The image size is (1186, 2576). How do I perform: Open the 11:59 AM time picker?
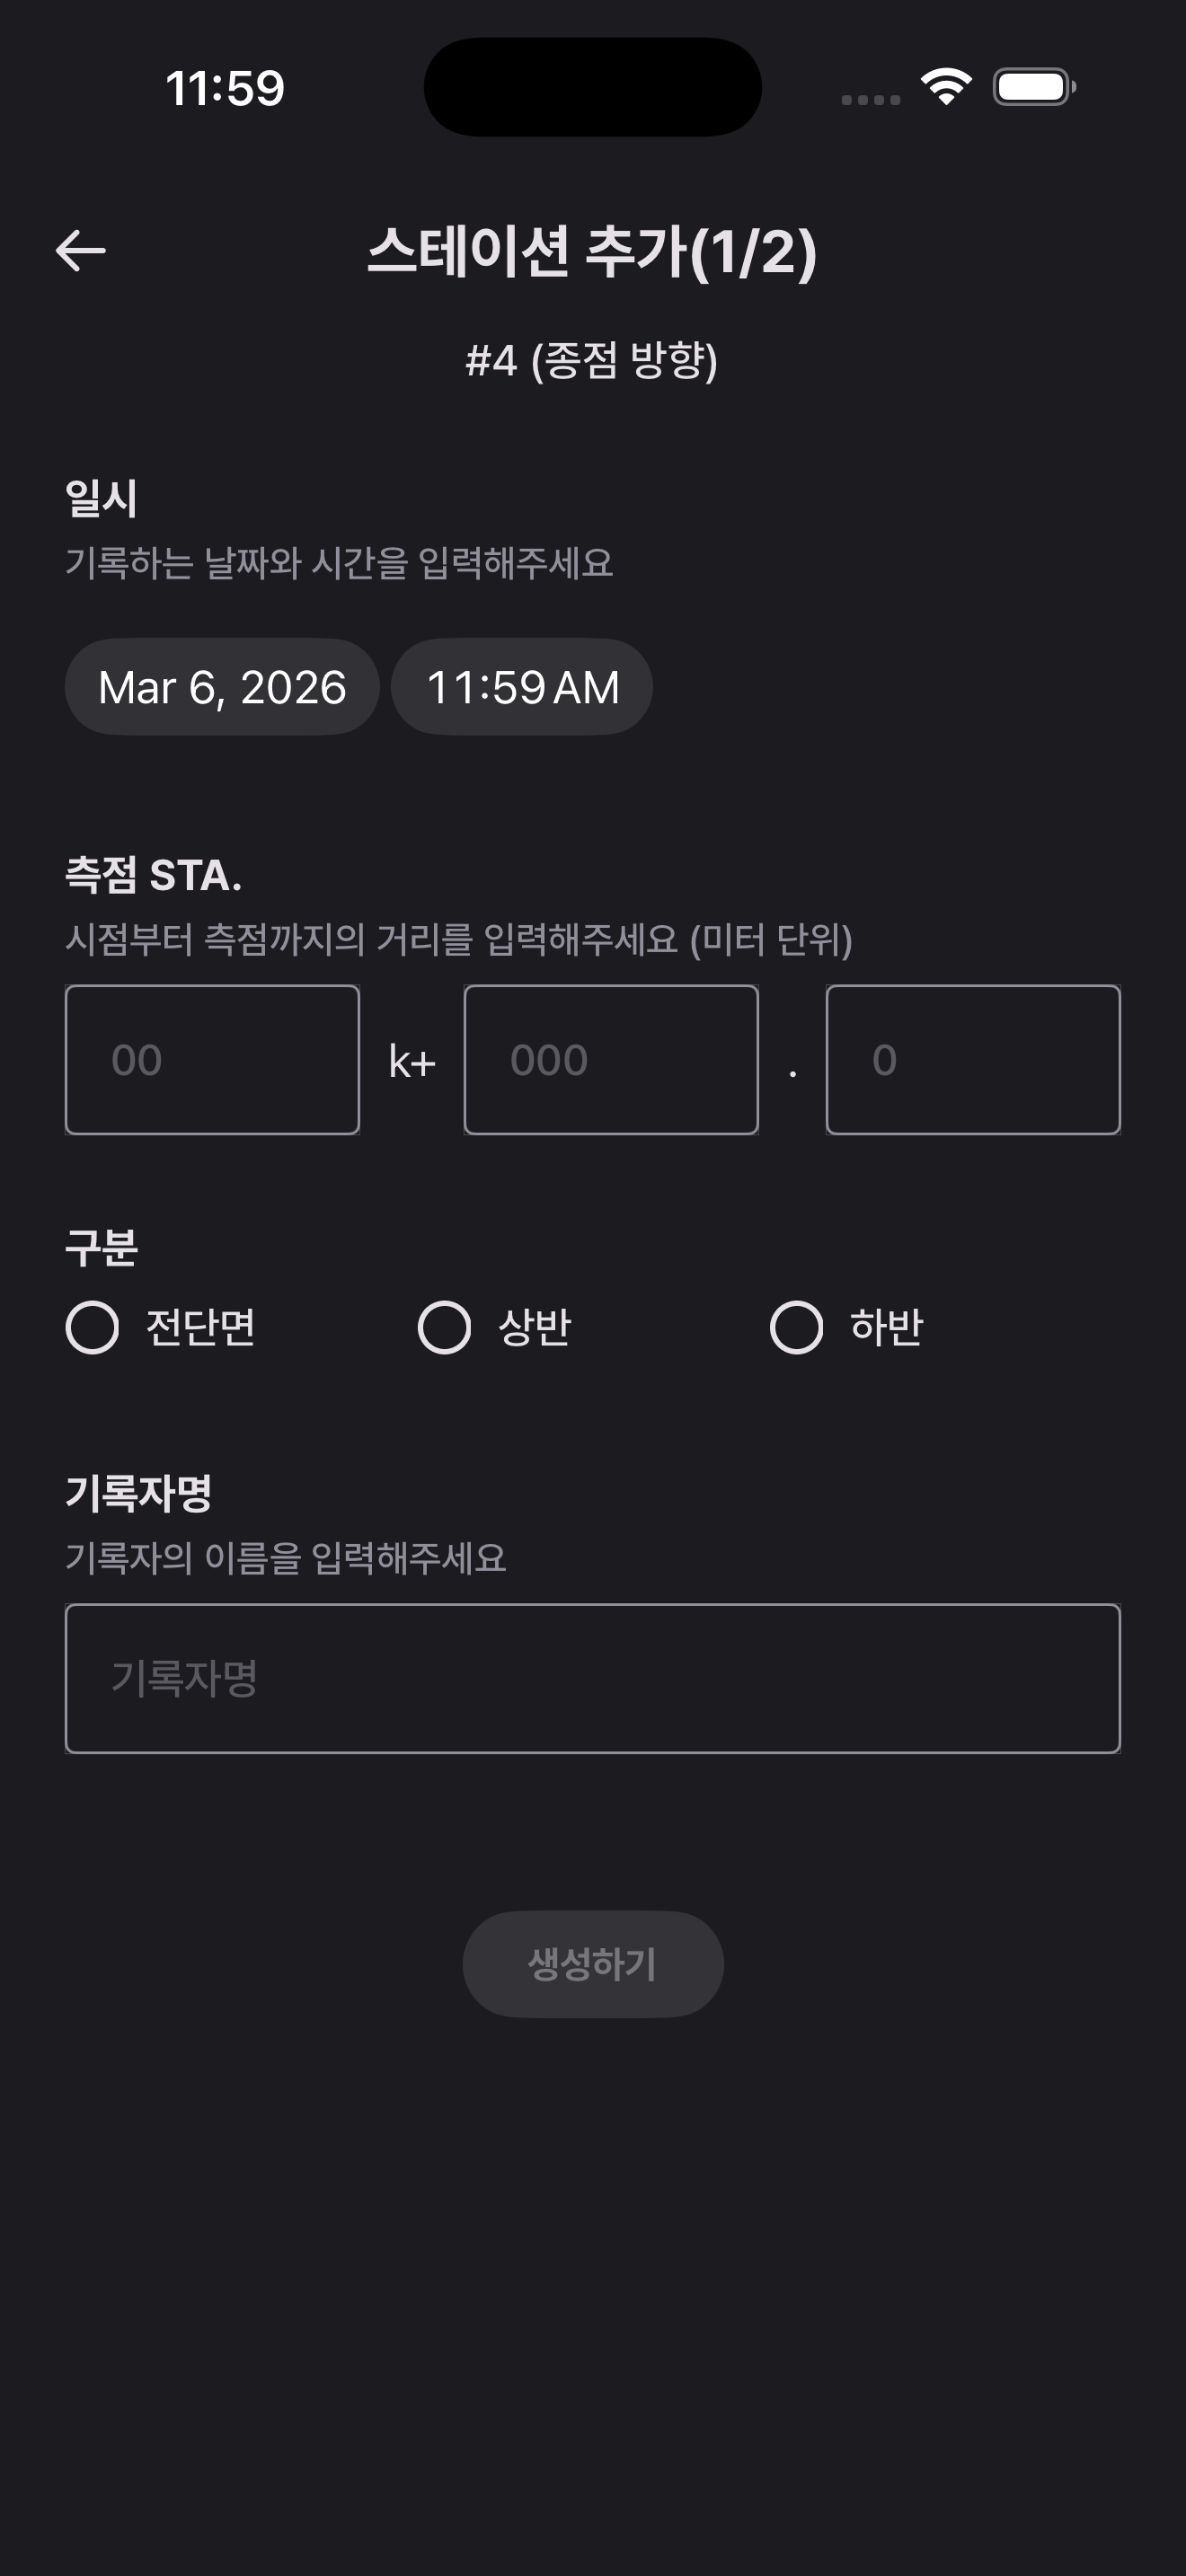522,688
